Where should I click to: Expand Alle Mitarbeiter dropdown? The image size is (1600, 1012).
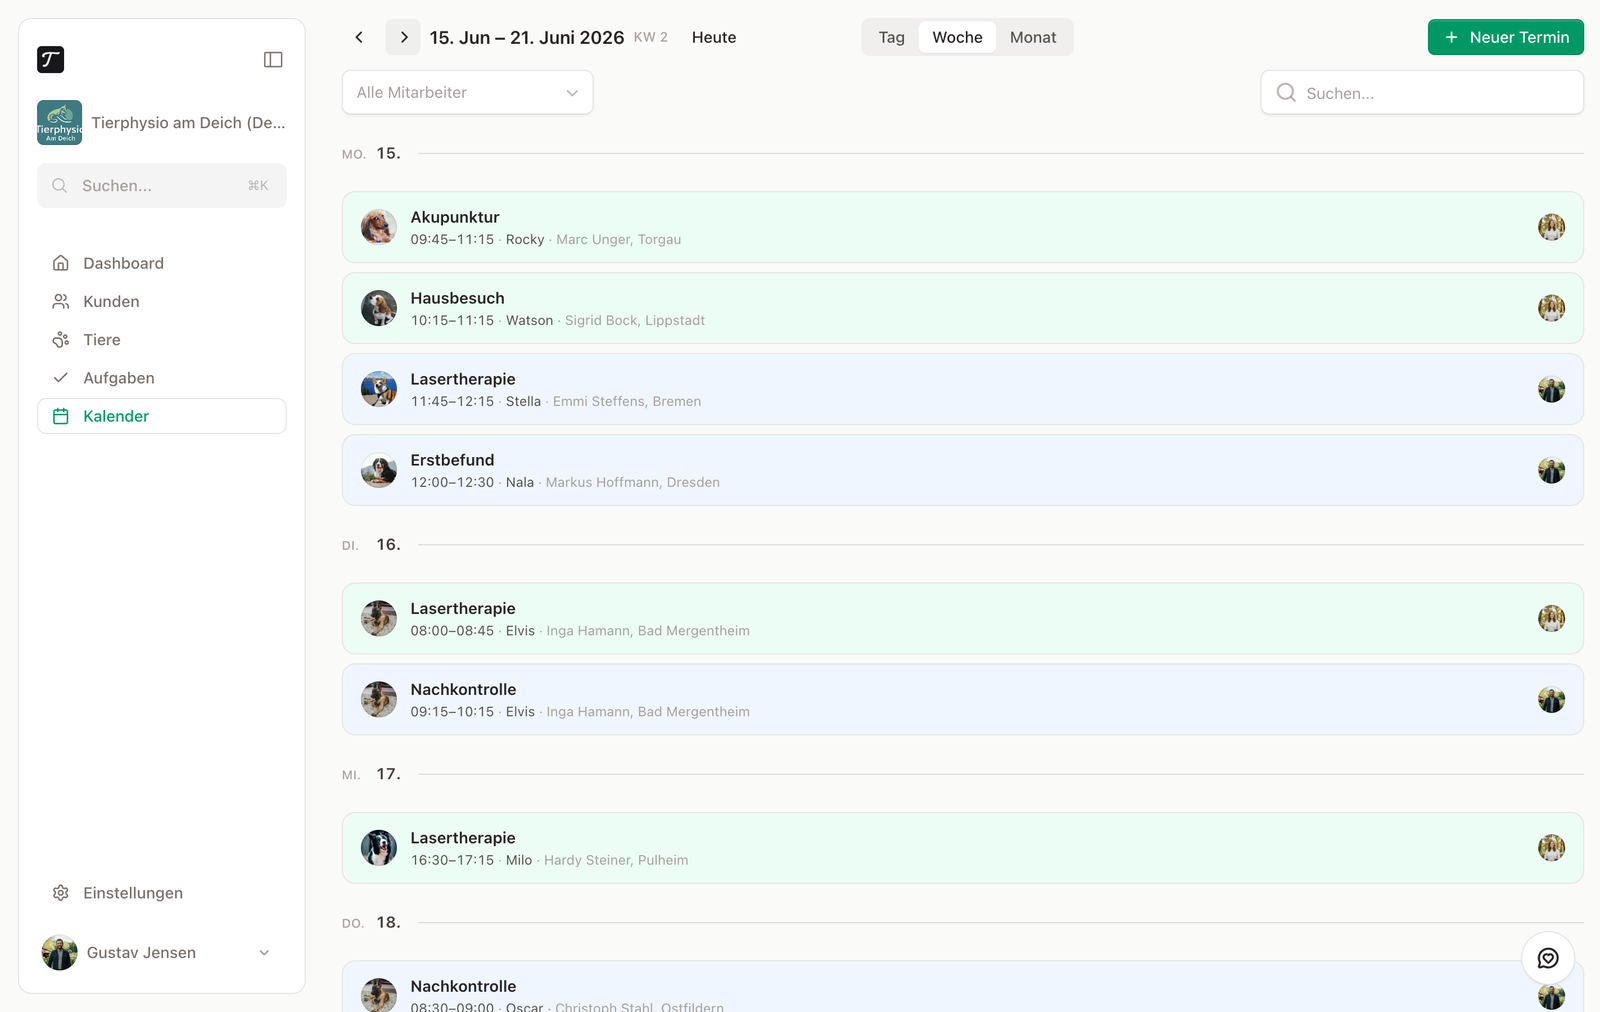tap(468, 92)
